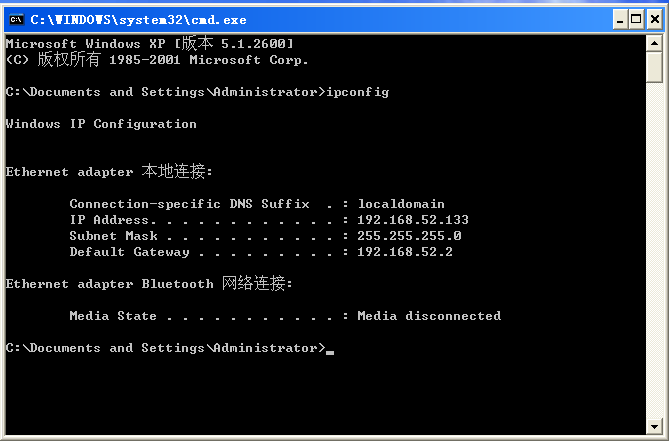Maximize the command prompt window

tap(636, 20)
